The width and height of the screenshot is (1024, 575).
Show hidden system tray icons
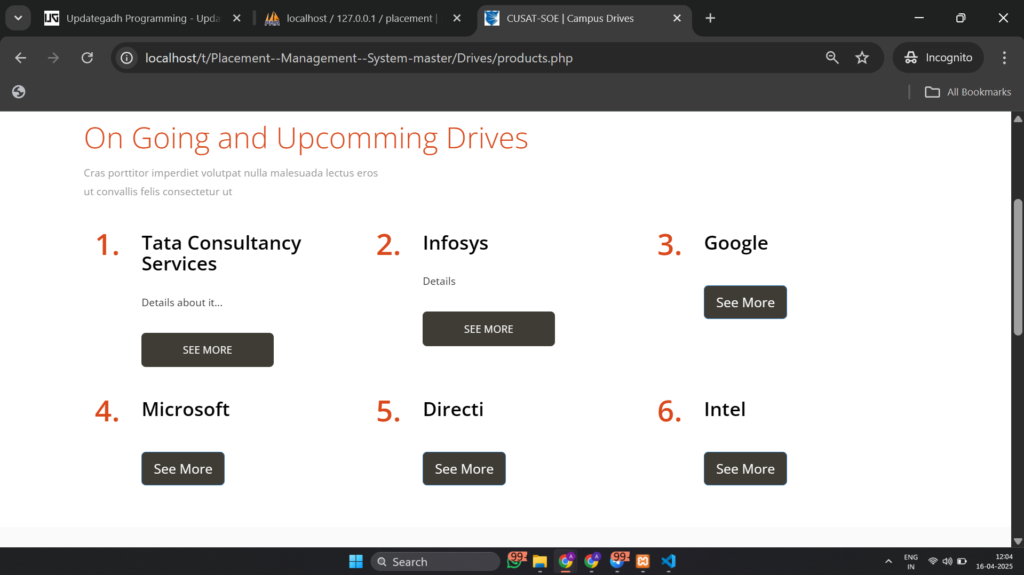pyautogui.click(x=888, y=561)
